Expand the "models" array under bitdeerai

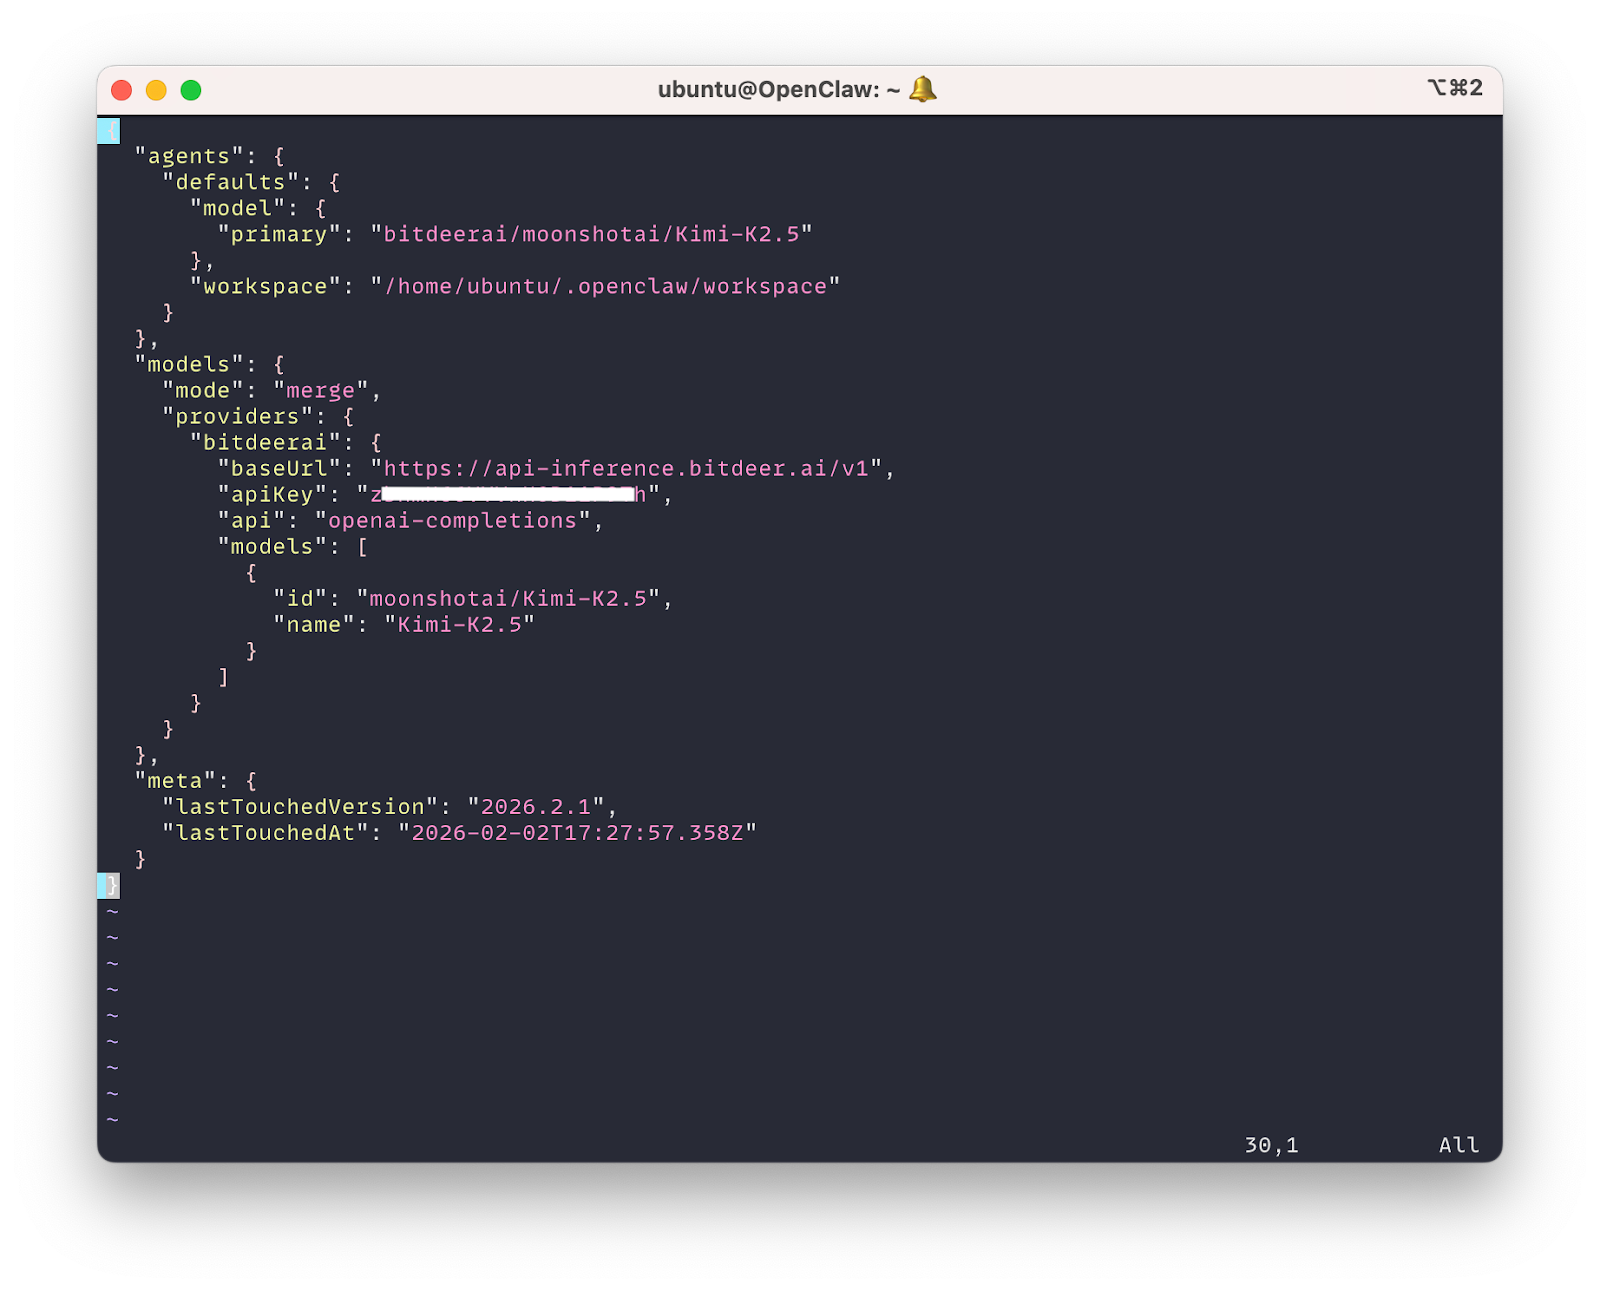(271, 545)
